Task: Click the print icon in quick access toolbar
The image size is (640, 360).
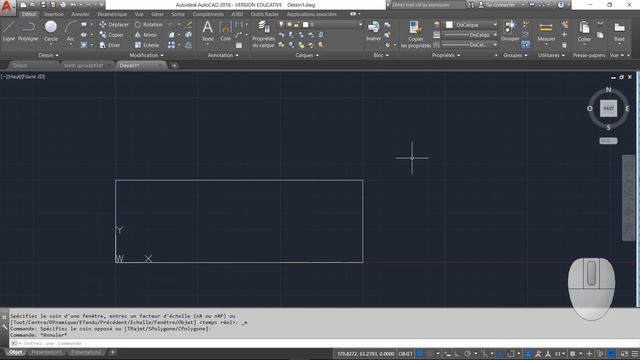Action: pos(63,4)
